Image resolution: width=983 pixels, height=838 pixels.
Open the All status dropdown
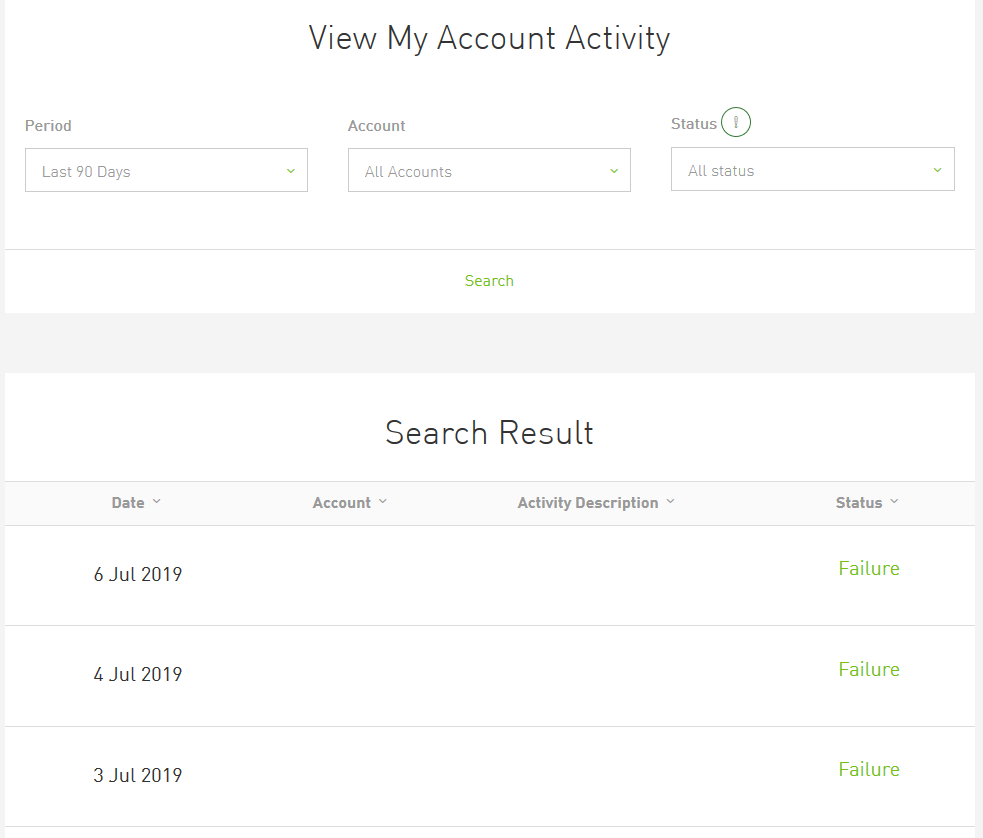point(812,169)
